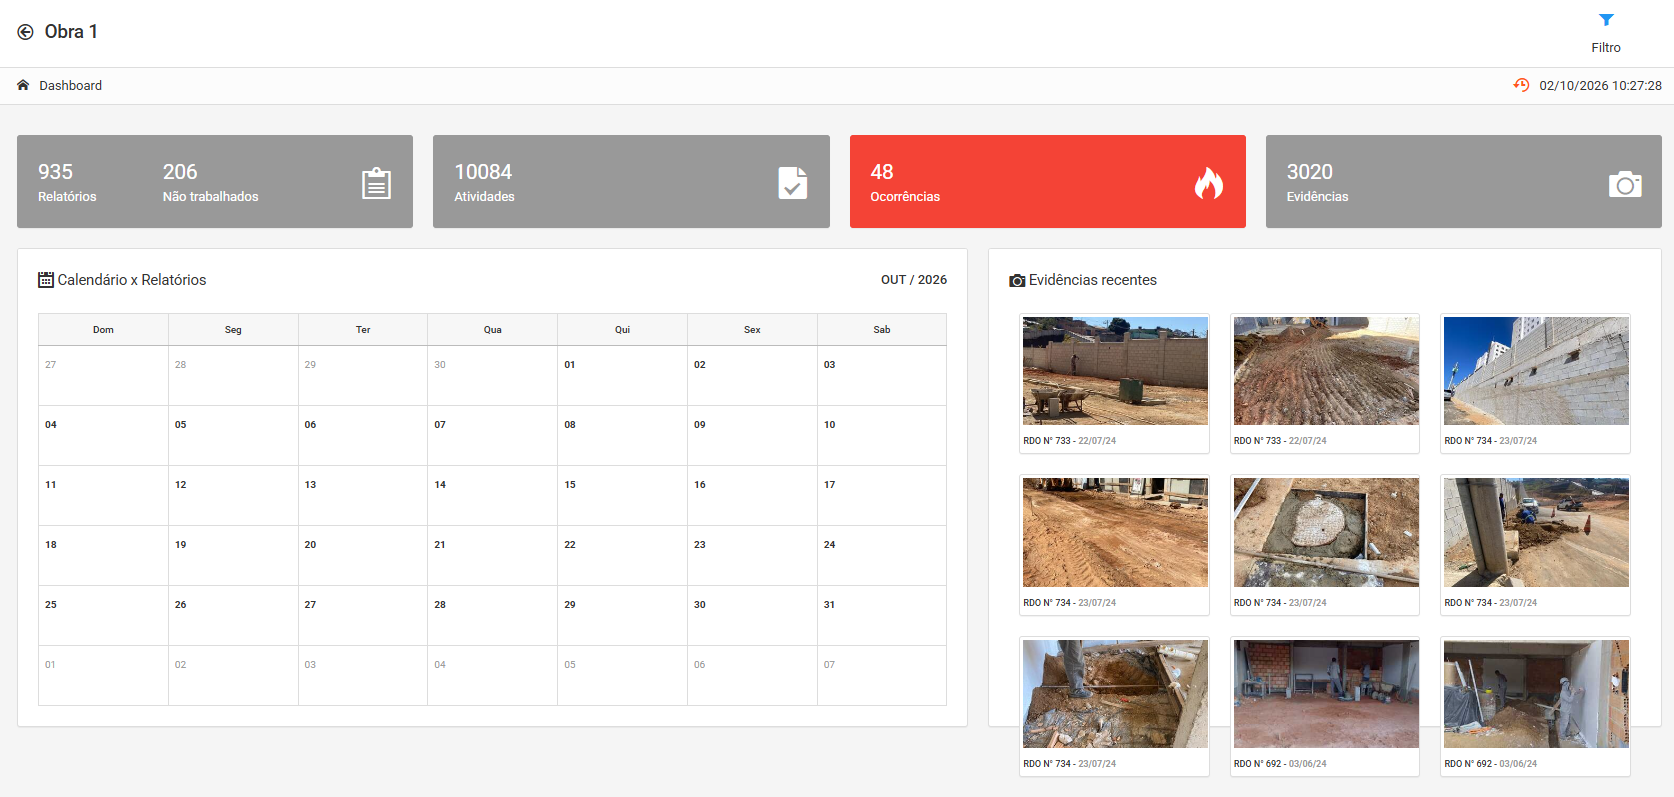This screenshot has width=1674, height=797.
Task: Select calendar day 25 under Dom
Action: pyautogui.click(x=103, y=615)
